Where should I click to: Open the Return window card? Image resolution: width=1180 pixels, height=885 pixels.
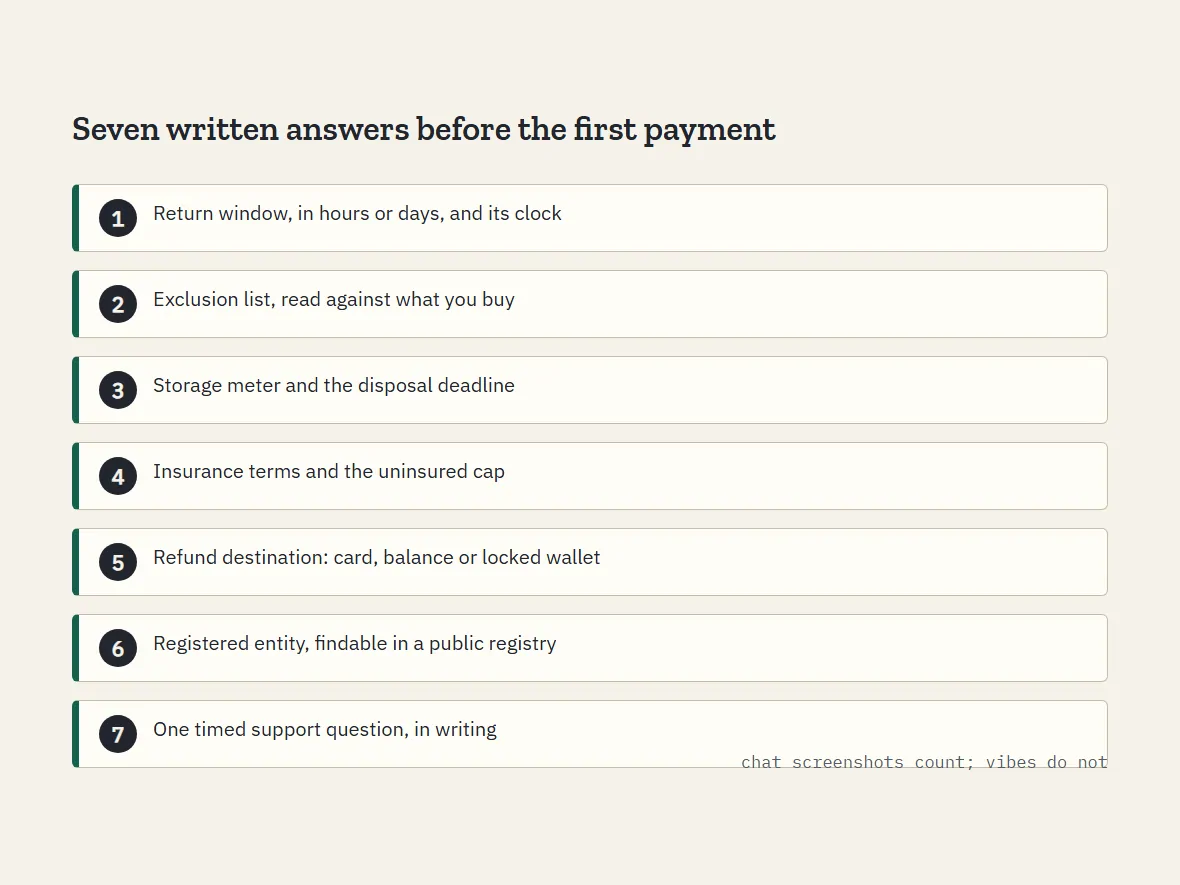[590, 218]
